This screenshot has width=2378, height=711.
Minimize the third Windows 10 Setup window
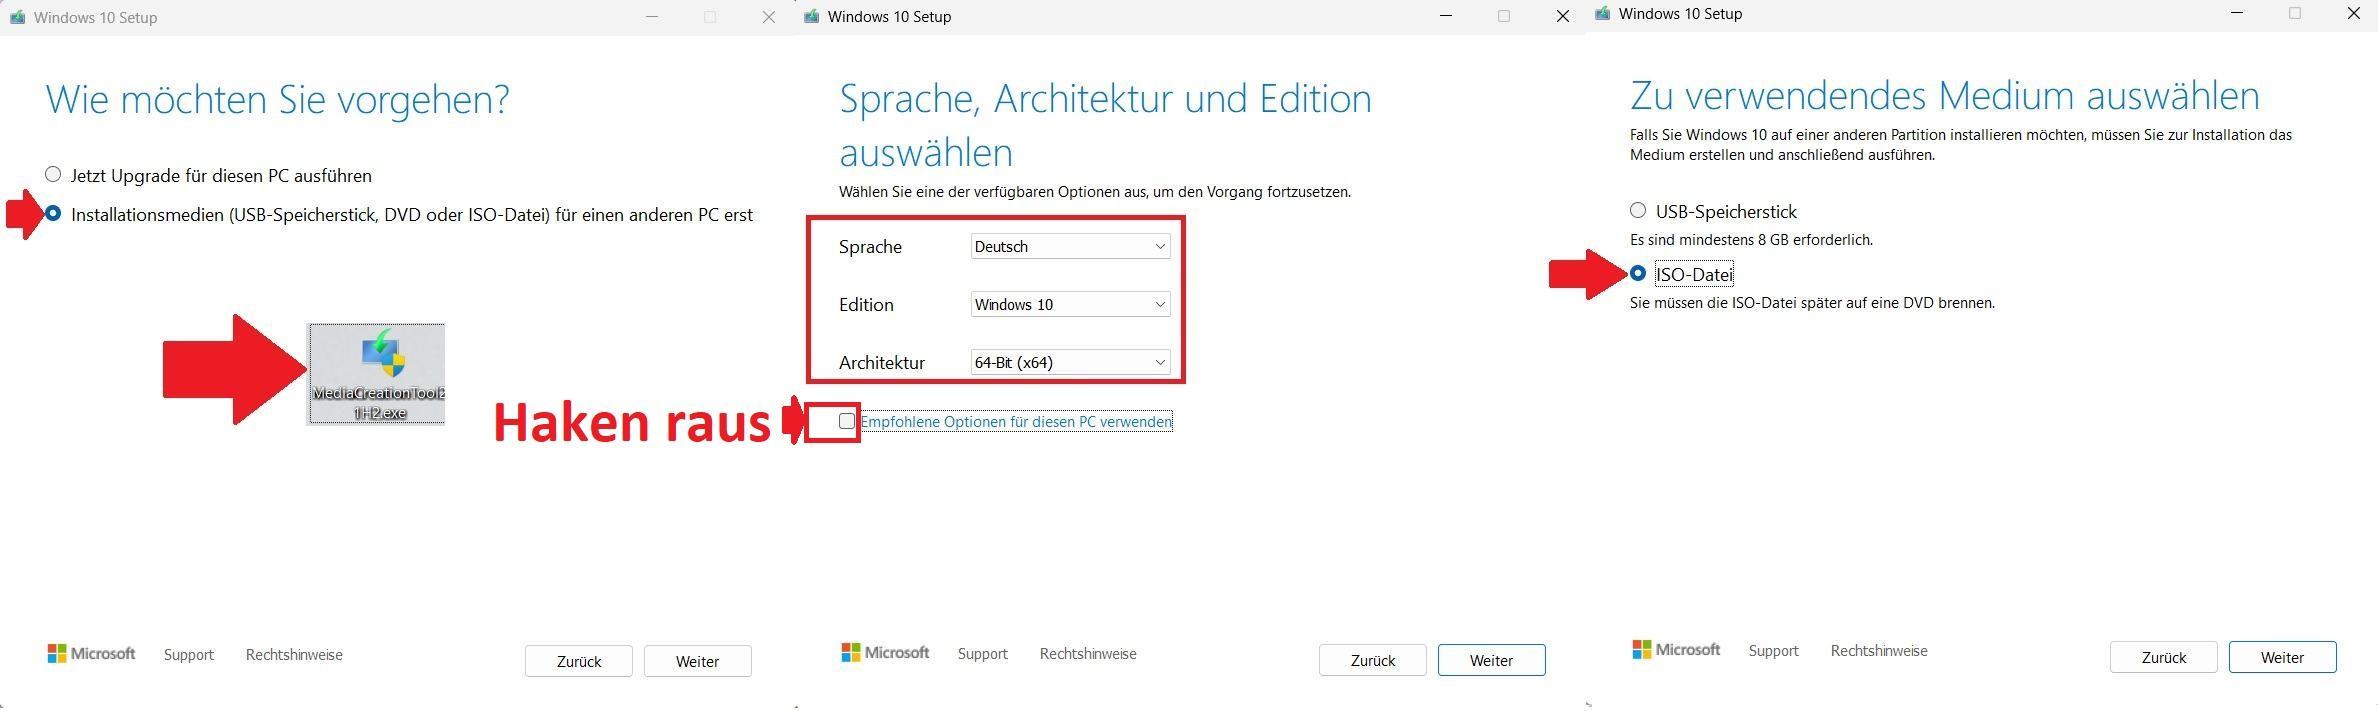(x=2237, y=13)
